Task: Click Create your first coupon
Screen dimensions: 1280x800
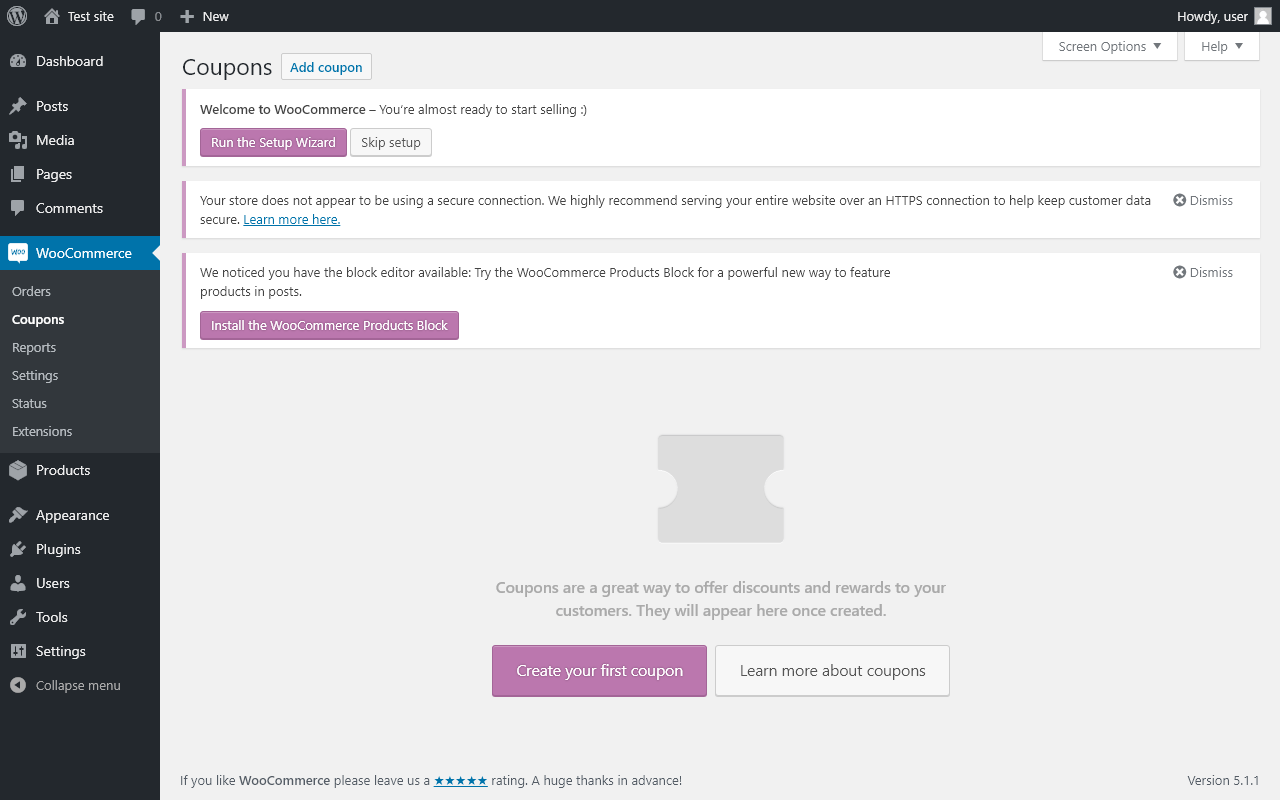Action: pos(599,671)
